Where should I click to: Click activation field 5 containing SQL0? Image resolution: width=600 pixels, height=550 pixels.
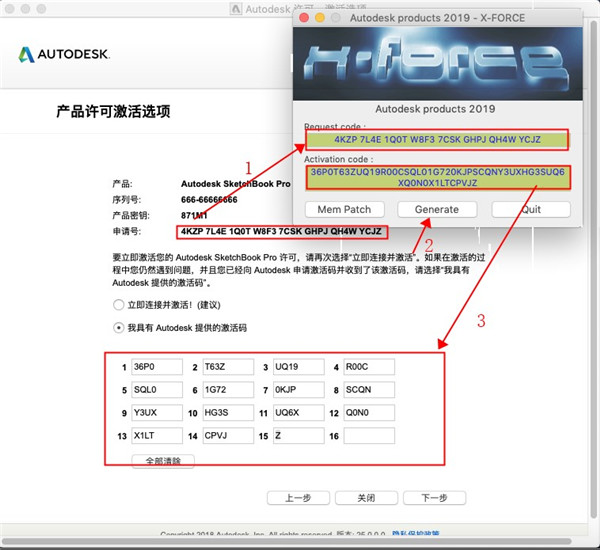[x=157, y=390]
